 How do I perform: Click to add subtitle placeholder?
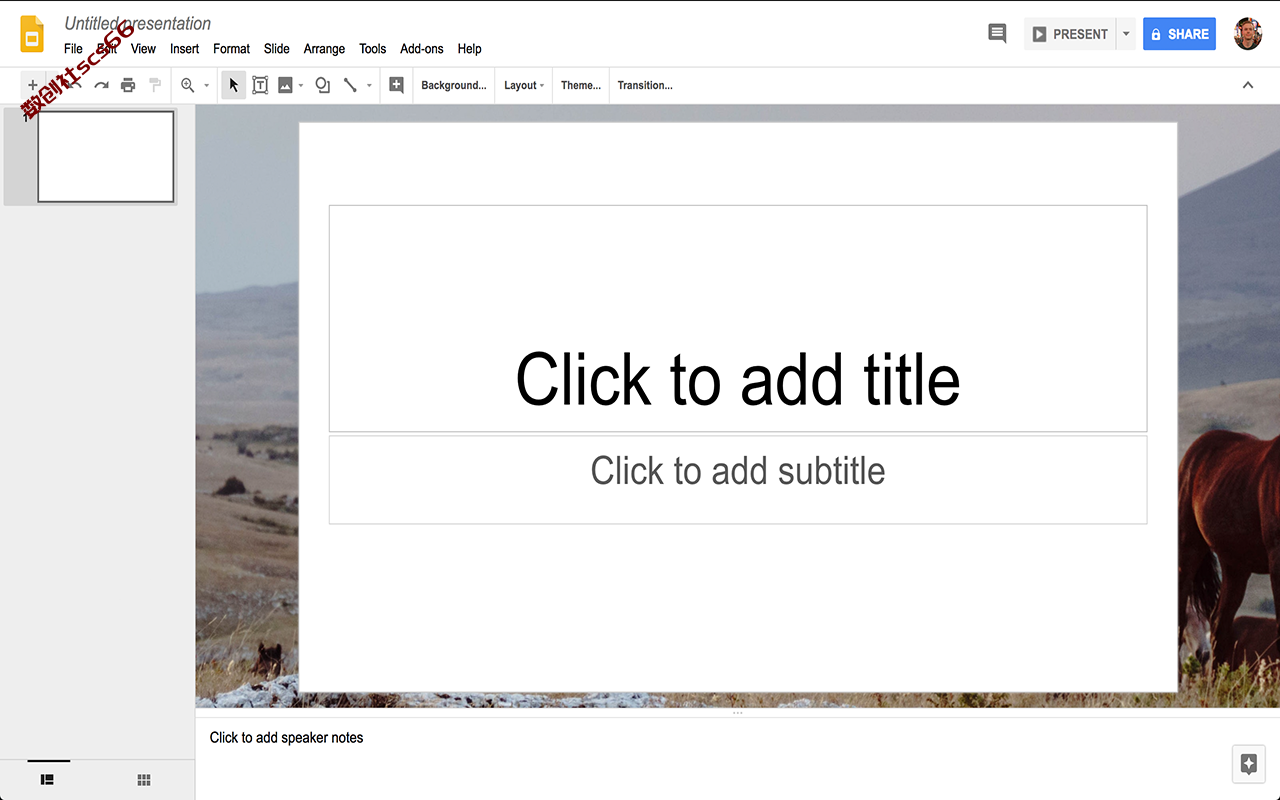click(x=738, y=479)
